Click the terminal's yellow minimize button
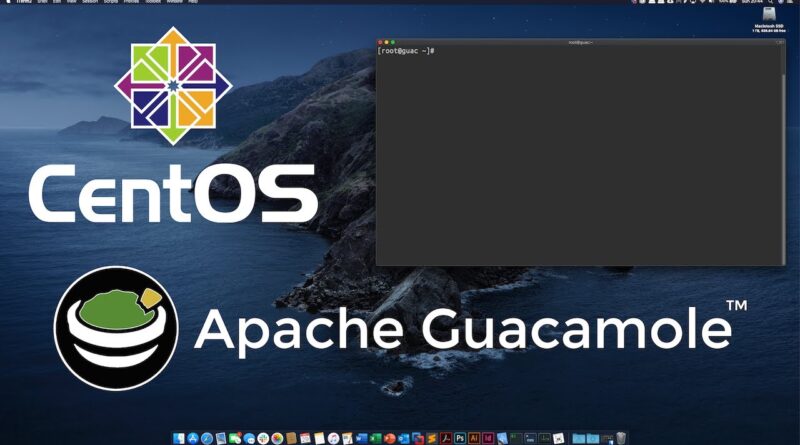This screenshot has width=800, height=445. coord(387,42)
